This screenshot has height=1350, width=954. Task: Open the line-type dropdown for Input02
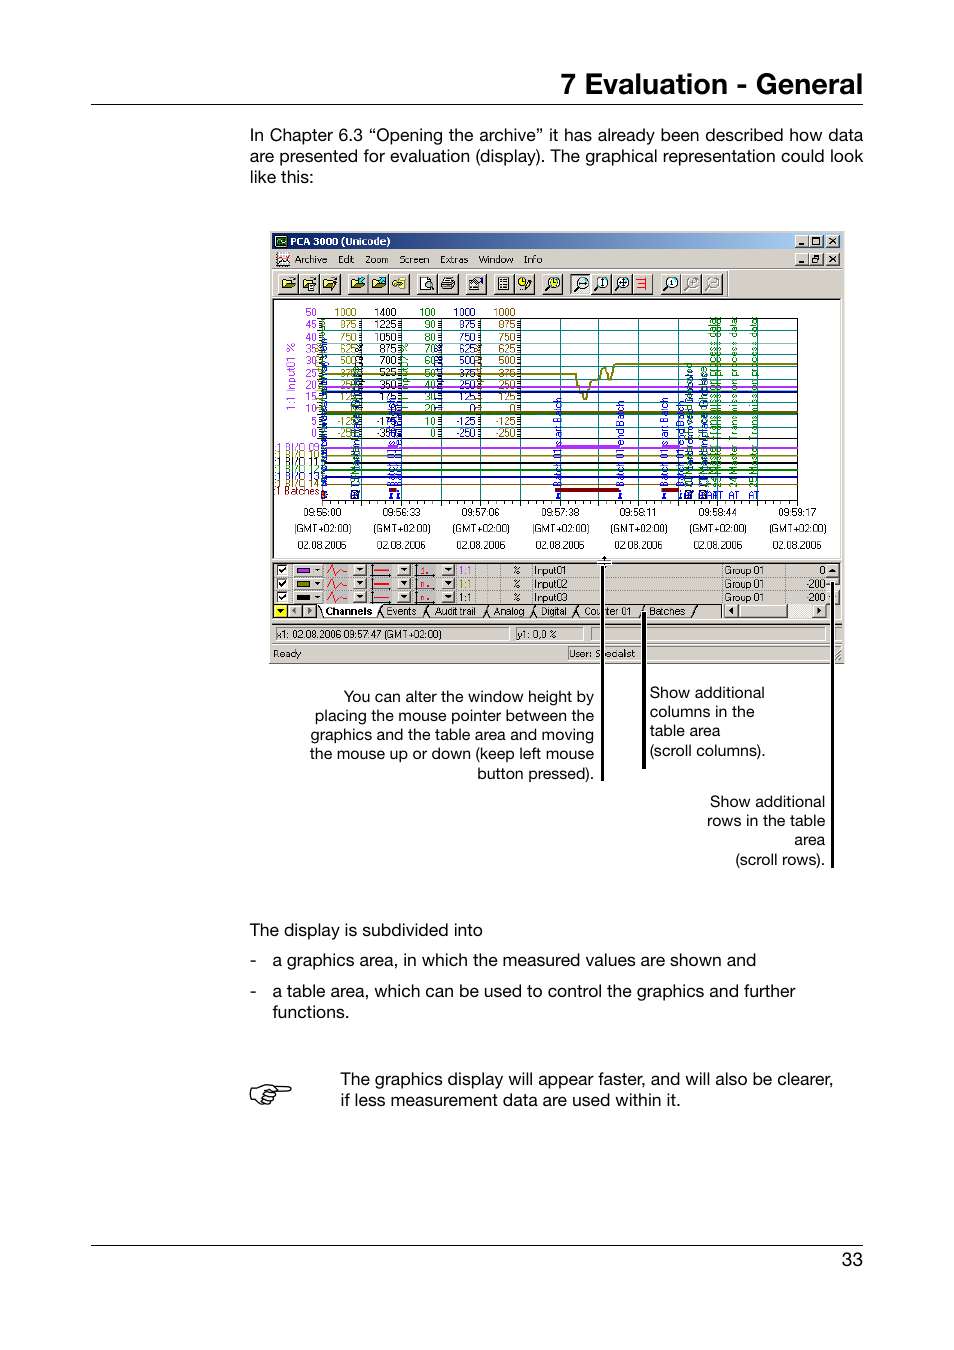click(360, 584)
